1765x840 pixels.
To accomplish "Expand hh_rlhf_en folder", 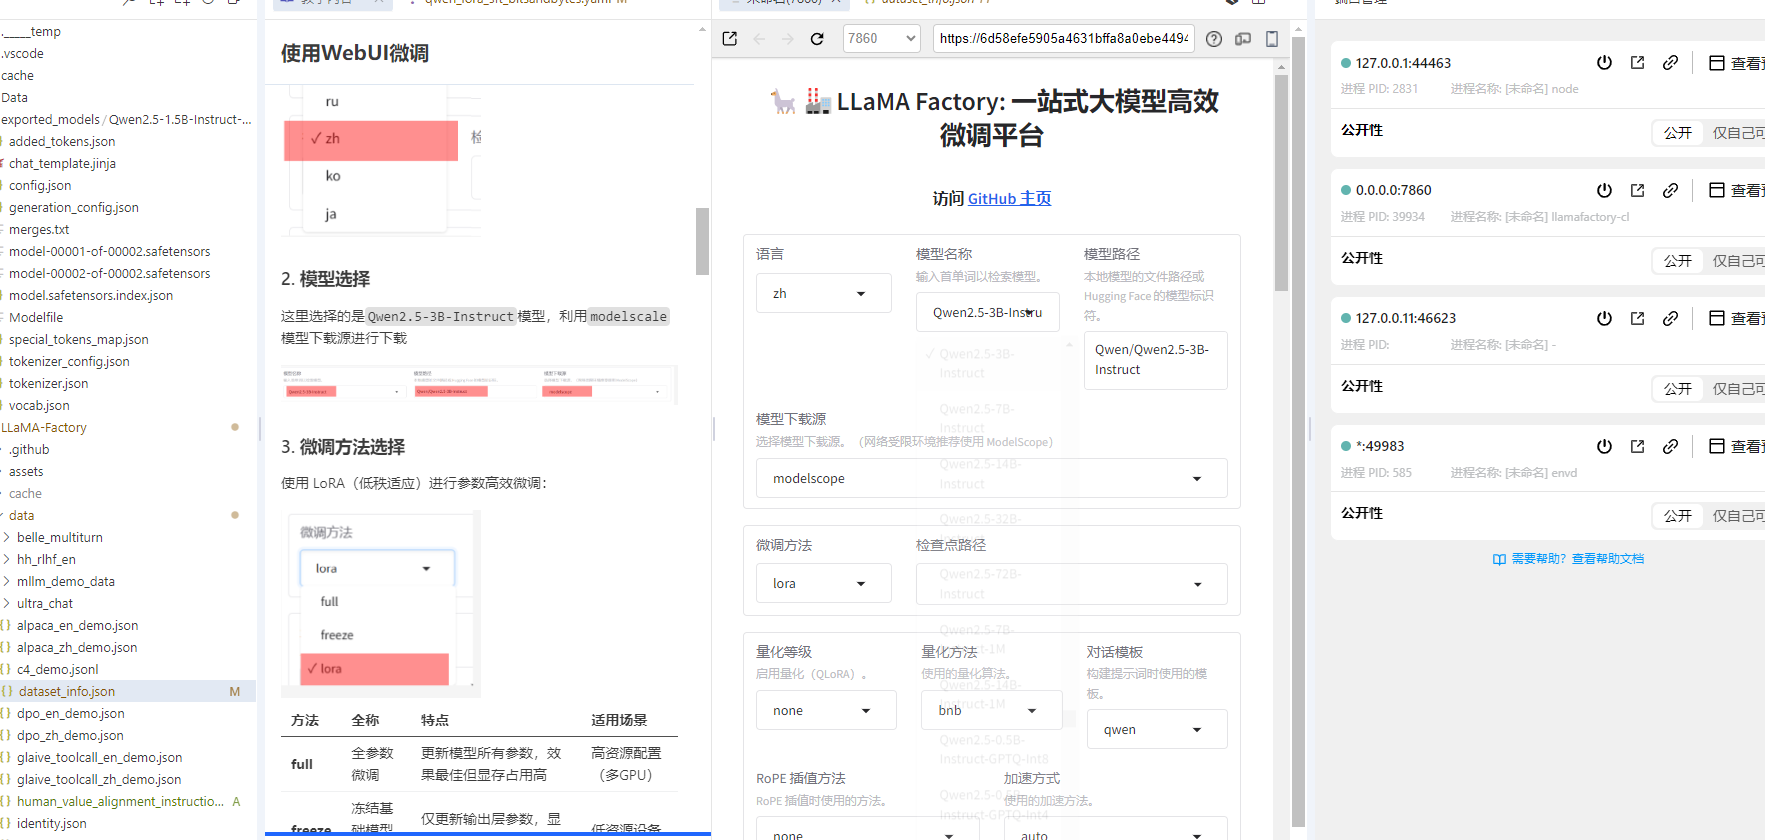I will (x=46, y=559).
